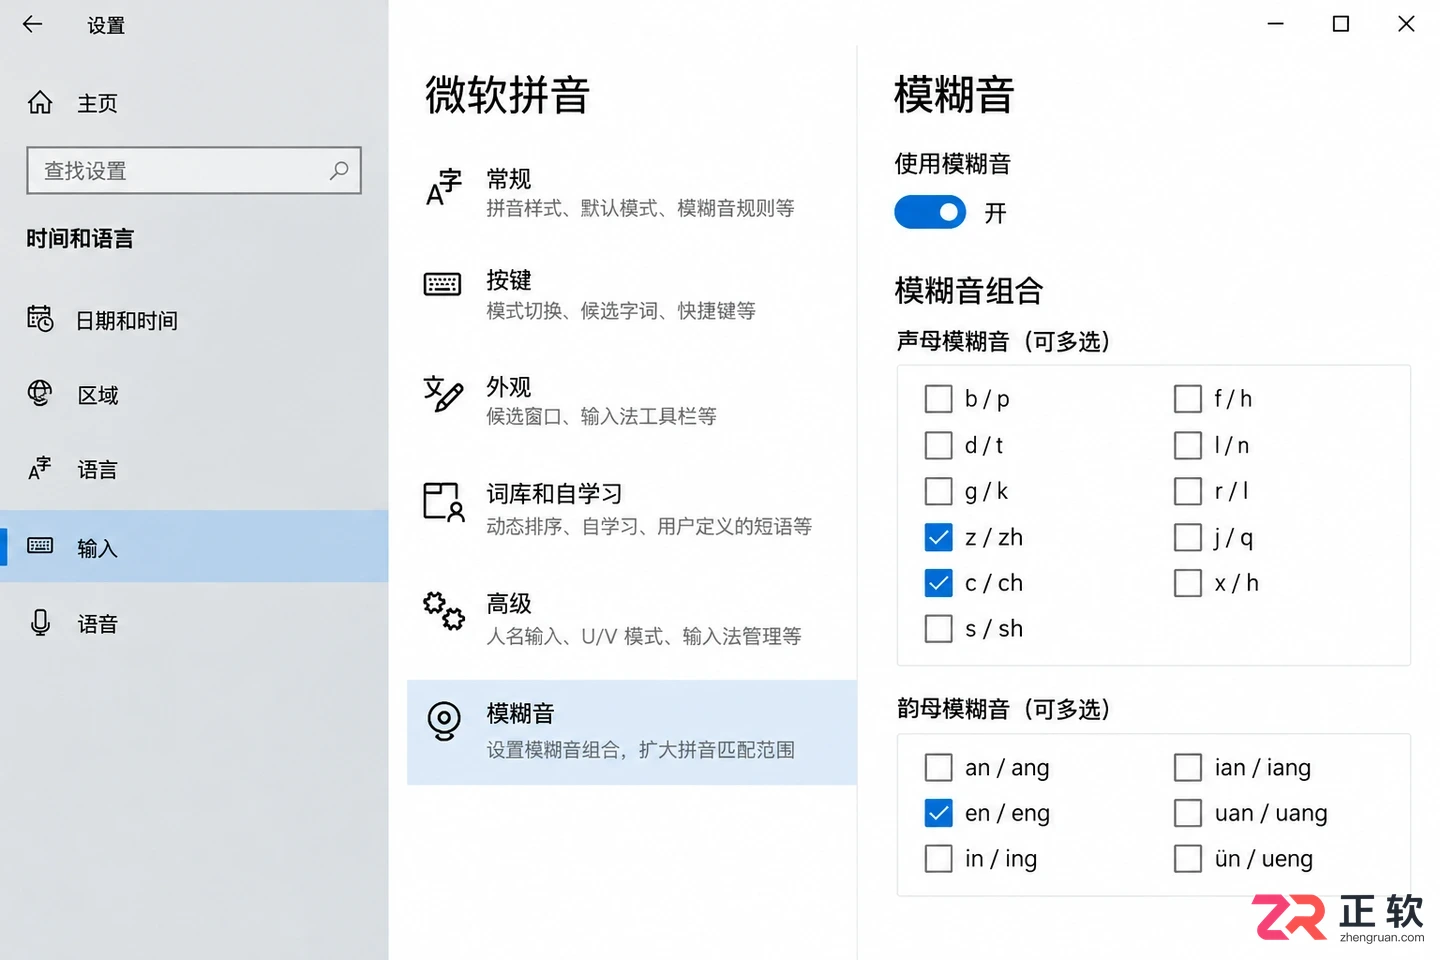Tick the ian / iang checkbox
1440x960 pixels.
[x=1188, y=768]
